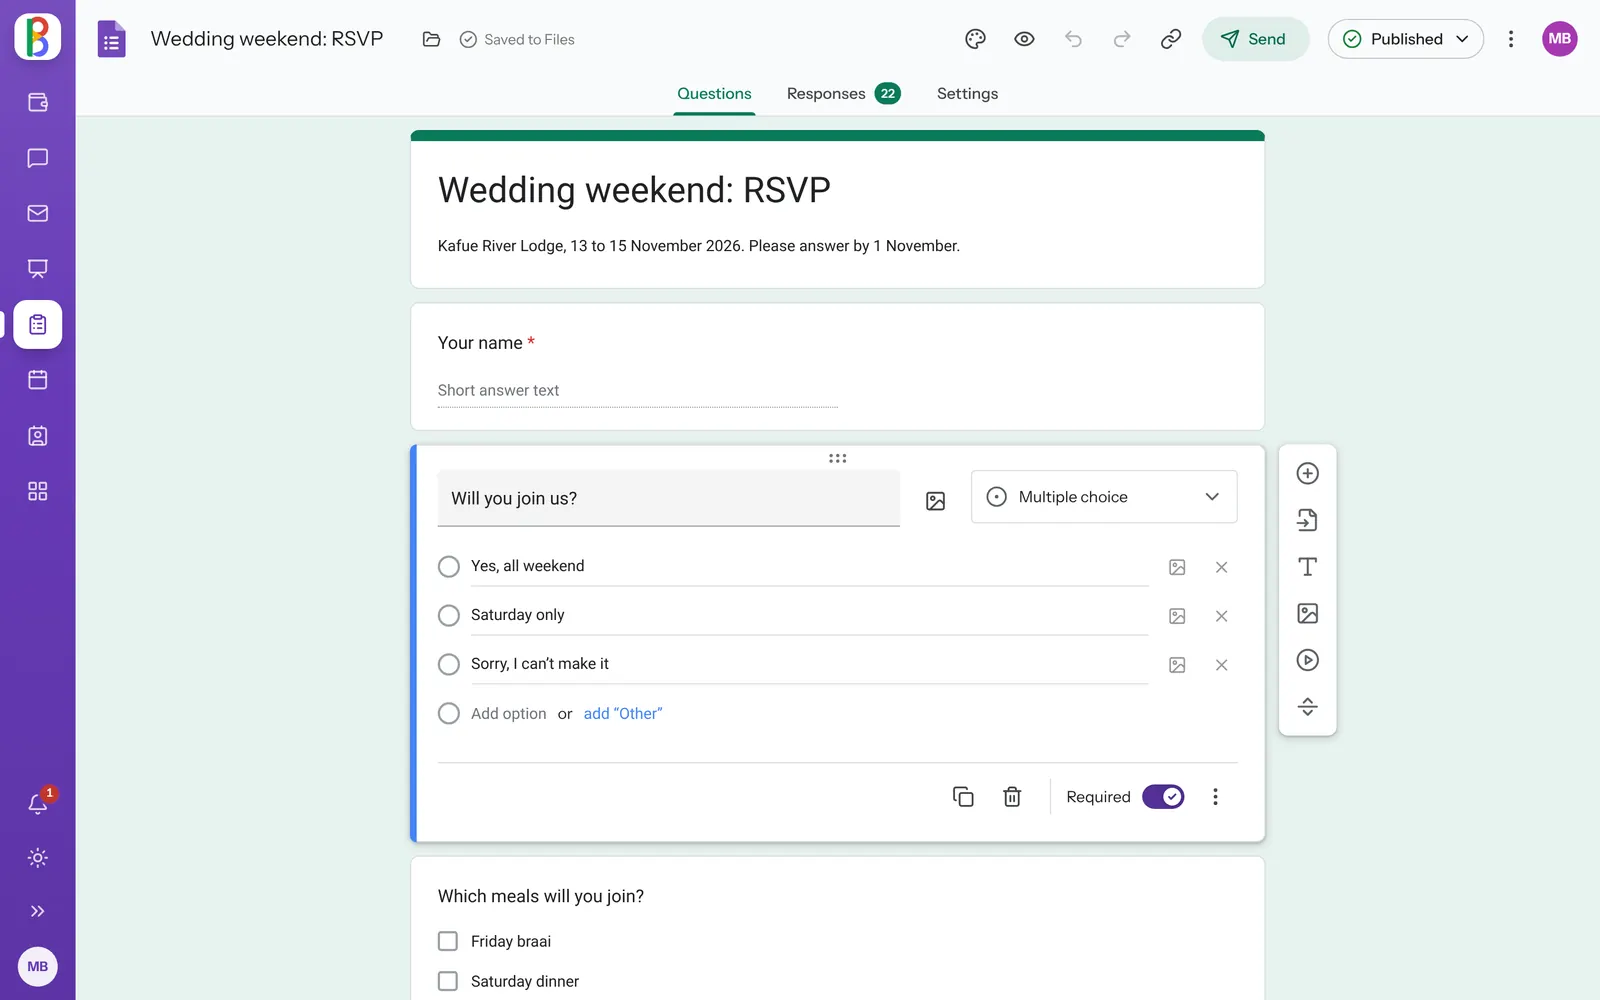Screen dimensions: 1600x1000
Task: Open MB account avatar at top right
Action: [1559, 39]
